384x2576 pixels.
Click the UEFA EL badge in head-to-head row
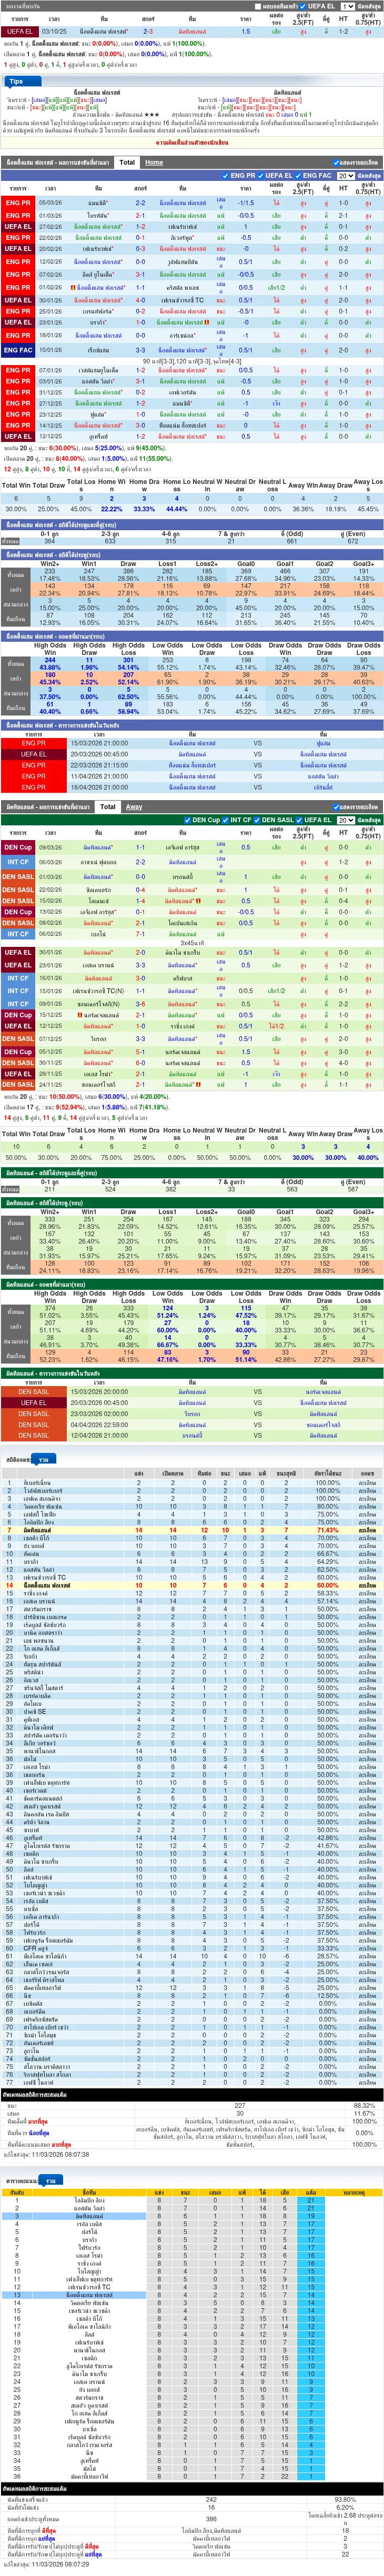point(17,31)
